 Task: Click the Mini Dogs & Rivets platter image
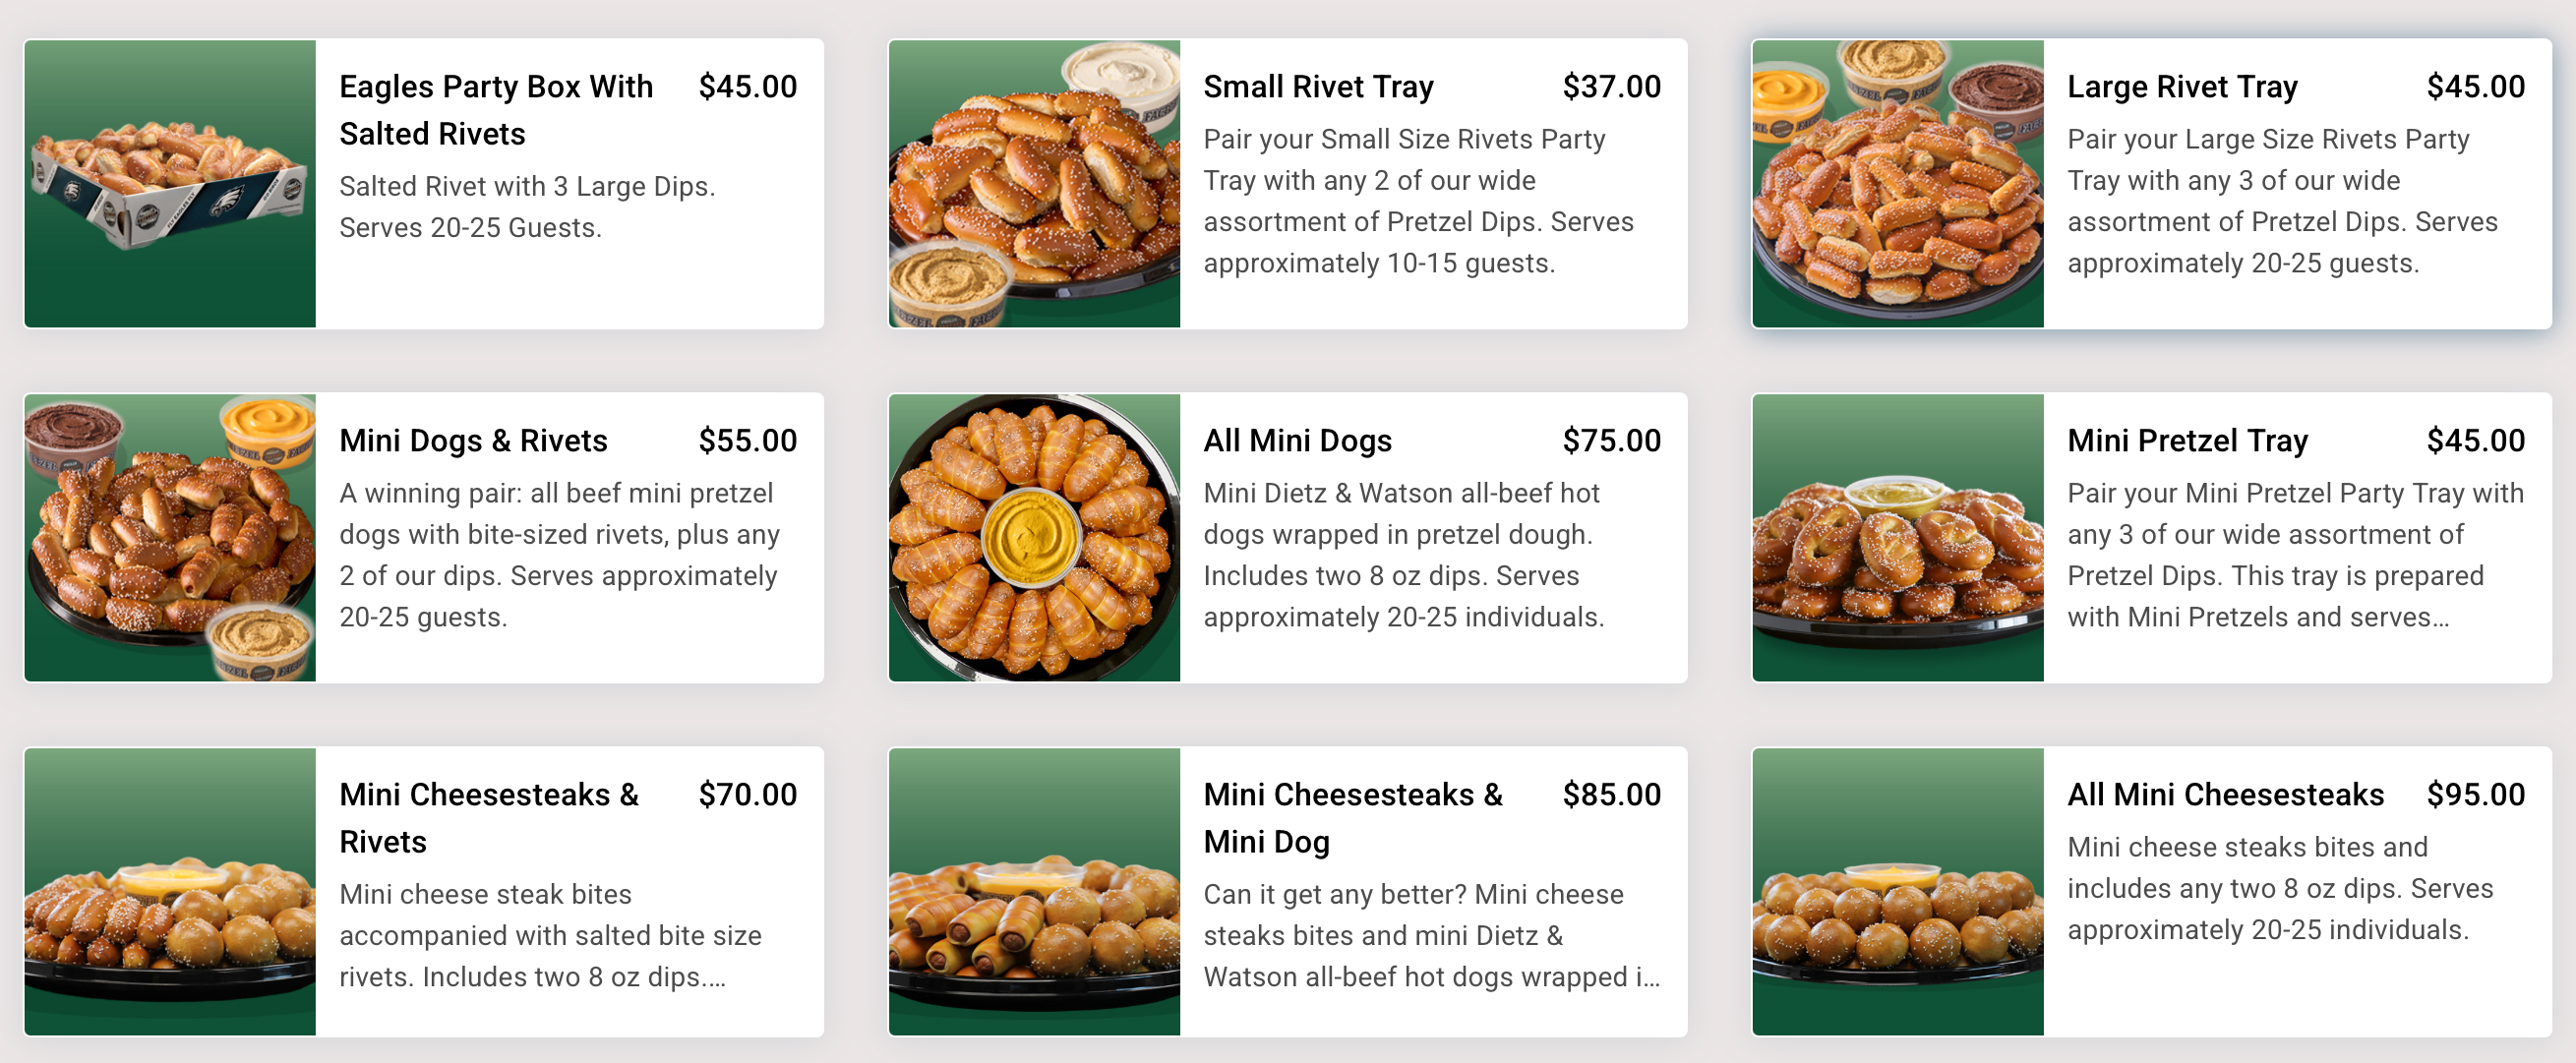[x=172, y=538]
